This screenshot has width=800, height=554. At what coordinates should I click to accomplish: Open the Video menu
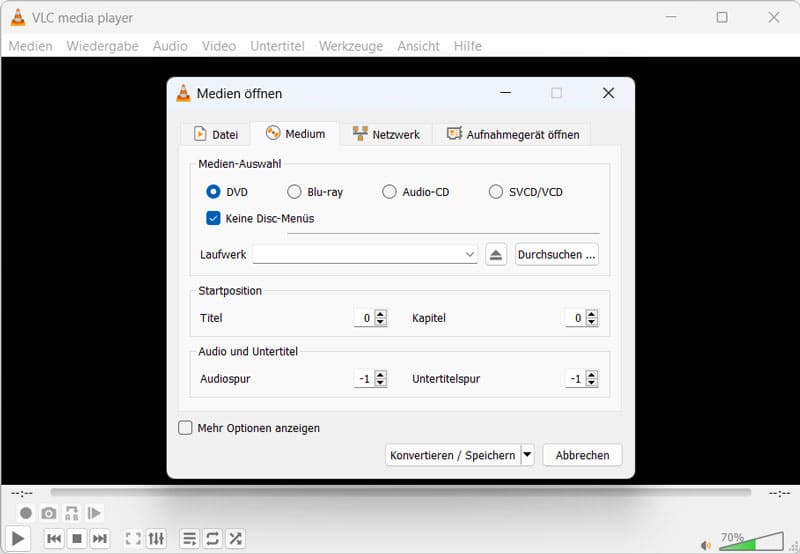point(219,46)
